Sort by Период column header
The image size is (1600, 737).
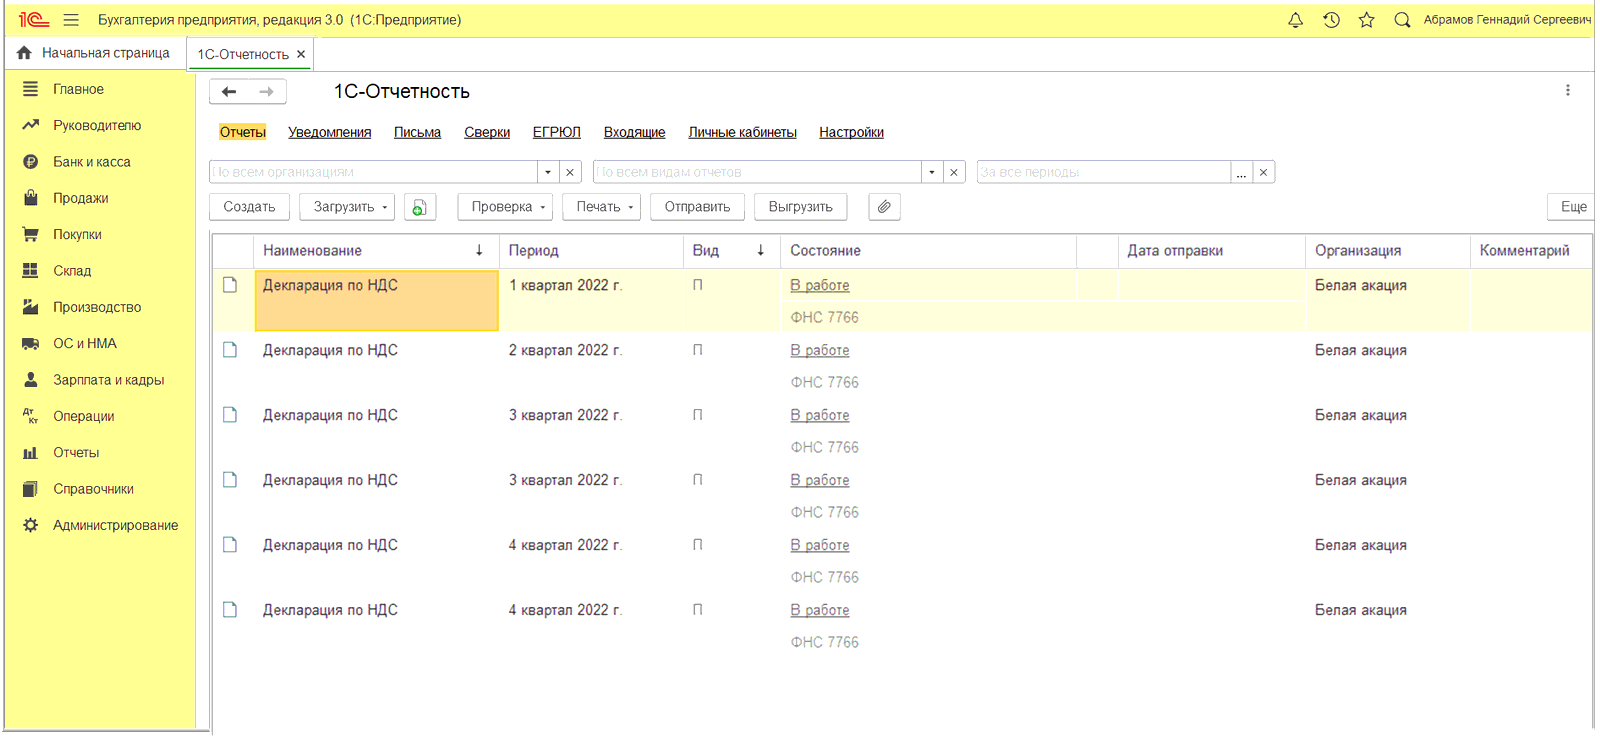tap(591, 251)
